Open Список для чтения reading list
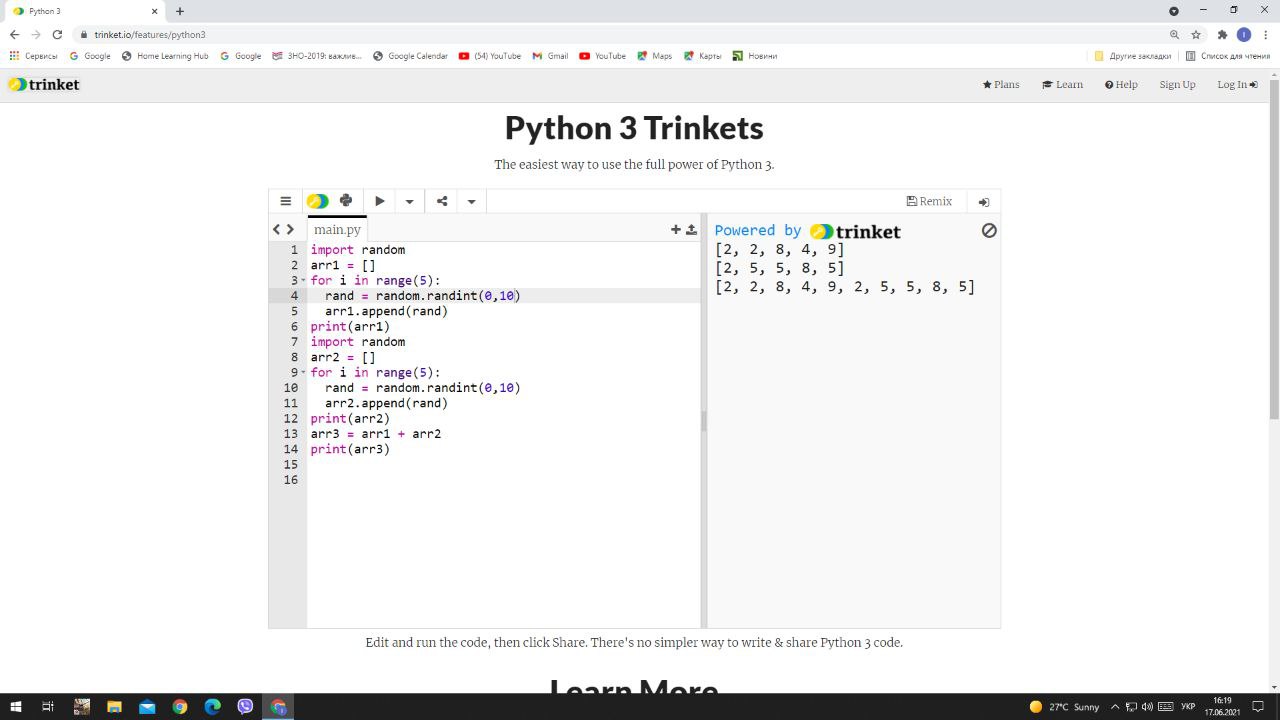Screen dimensions: 1280x720 1227,56
